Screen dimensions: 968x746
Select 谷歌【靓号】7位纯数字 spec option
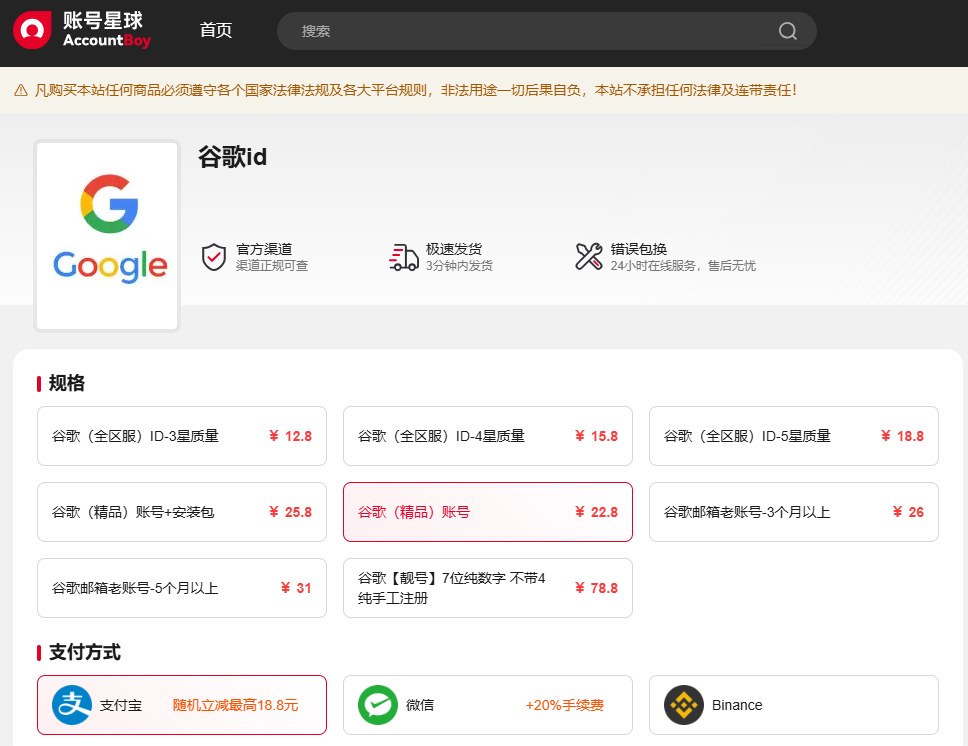coord(488,588)
